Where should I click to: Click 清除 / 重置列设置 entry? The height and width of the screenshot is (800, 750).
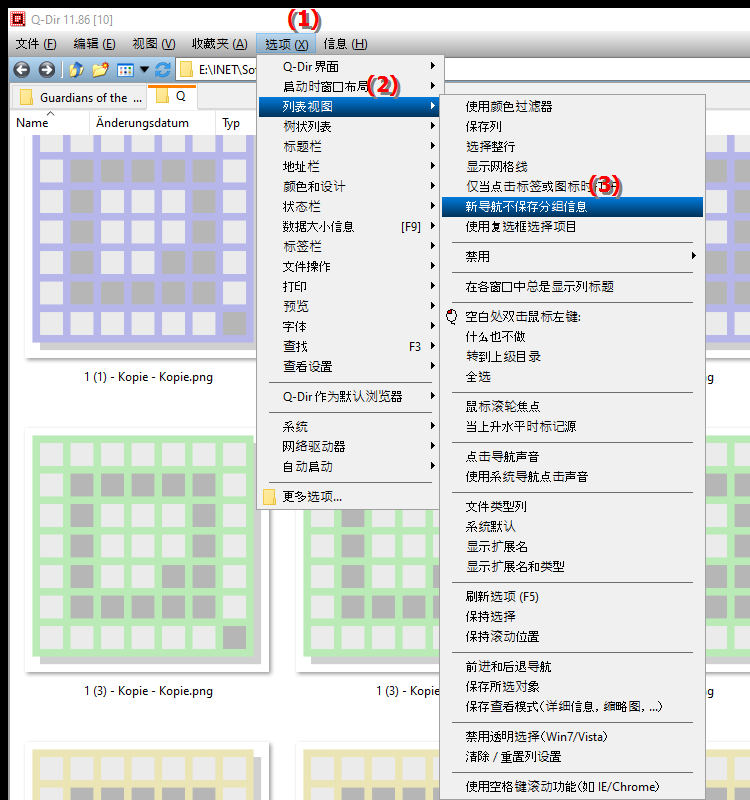pyautogui.click(x=513, y=757)
